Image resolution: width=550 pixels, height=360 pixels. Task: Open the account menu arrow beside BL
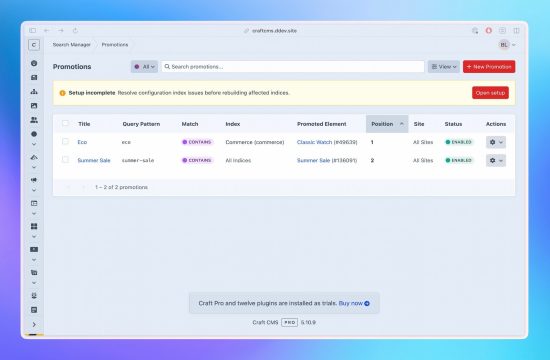coord(514,45)
